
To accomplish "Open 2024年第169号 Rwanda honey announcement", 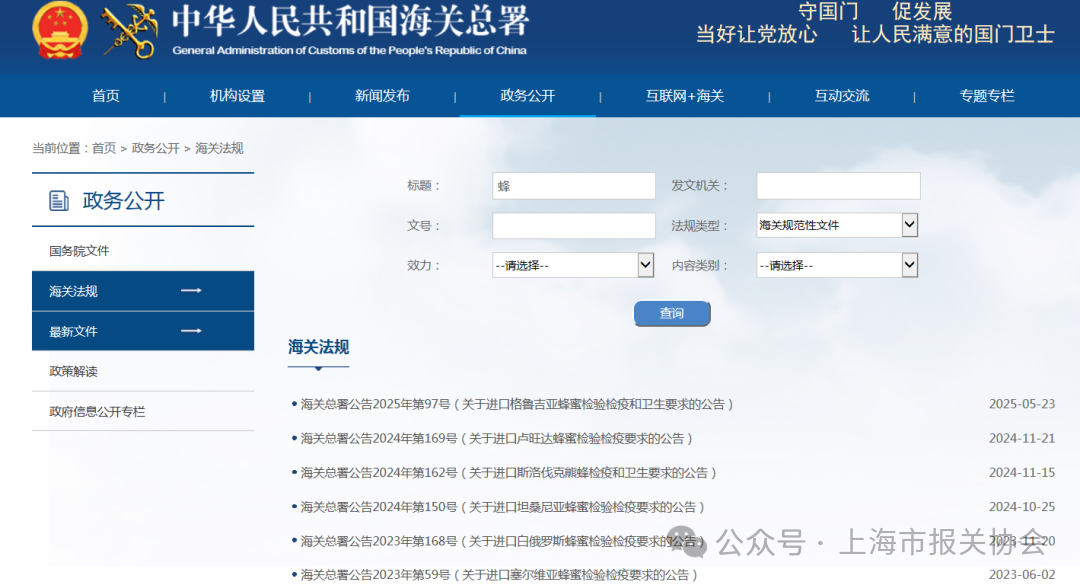I will (497, 438).
